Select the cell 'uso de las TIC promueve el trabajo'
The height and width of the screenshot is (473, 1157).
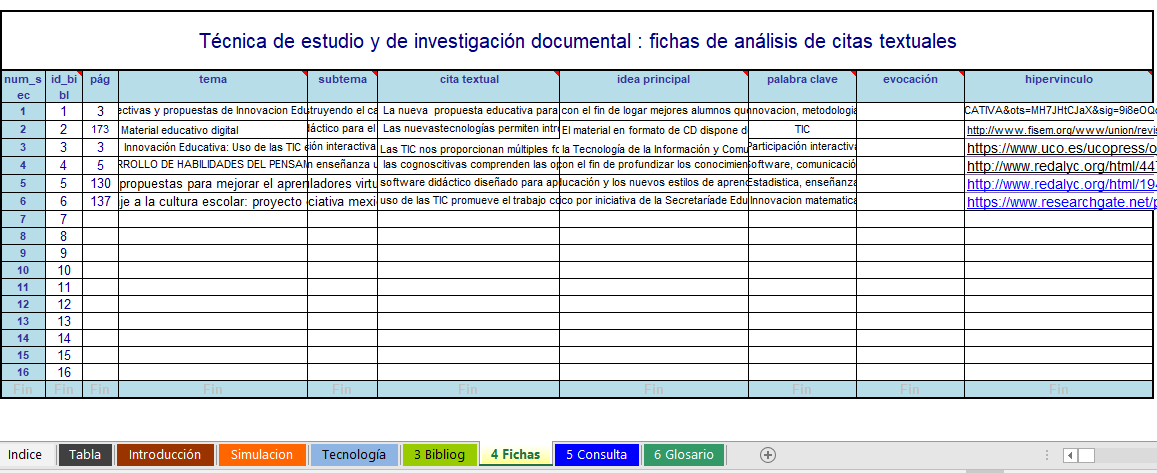point(469,201)
